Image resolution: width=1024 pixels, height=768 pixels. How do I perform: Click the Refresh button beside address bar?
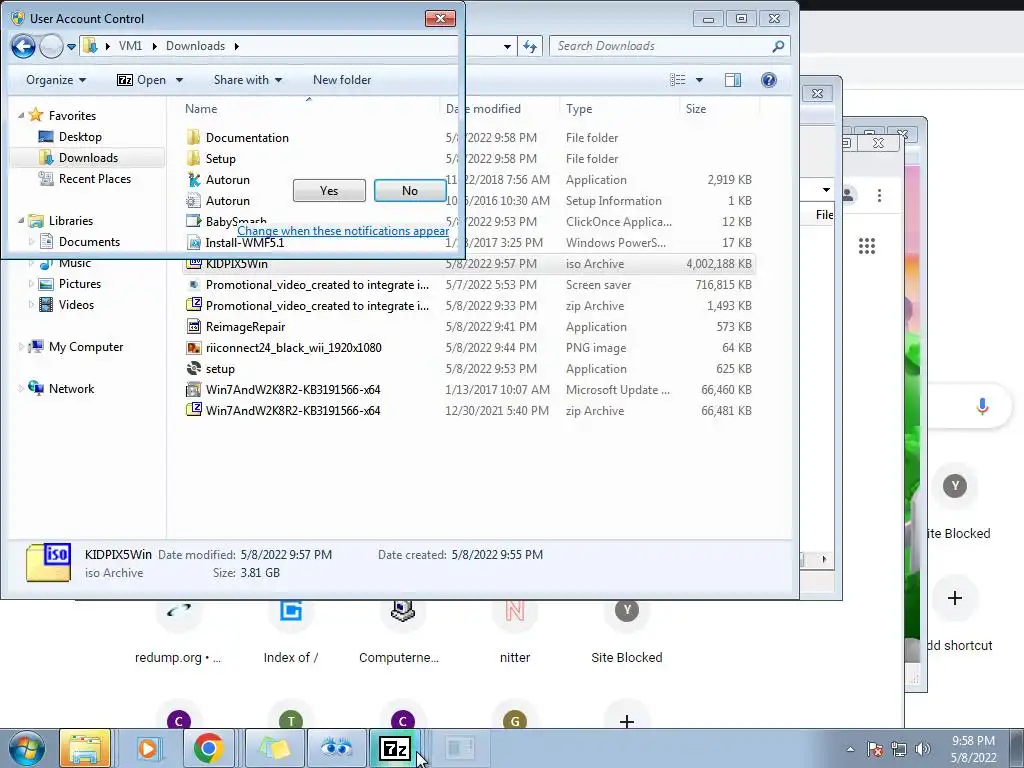click(x=530, y=46)
